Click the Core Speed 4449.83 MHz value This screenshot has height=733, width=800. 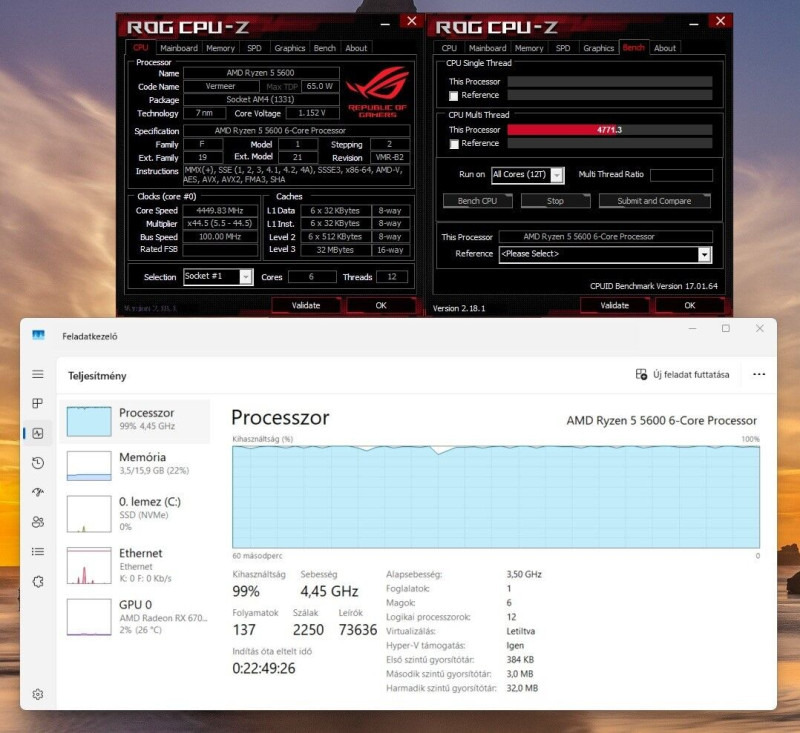tap(220, 210)
